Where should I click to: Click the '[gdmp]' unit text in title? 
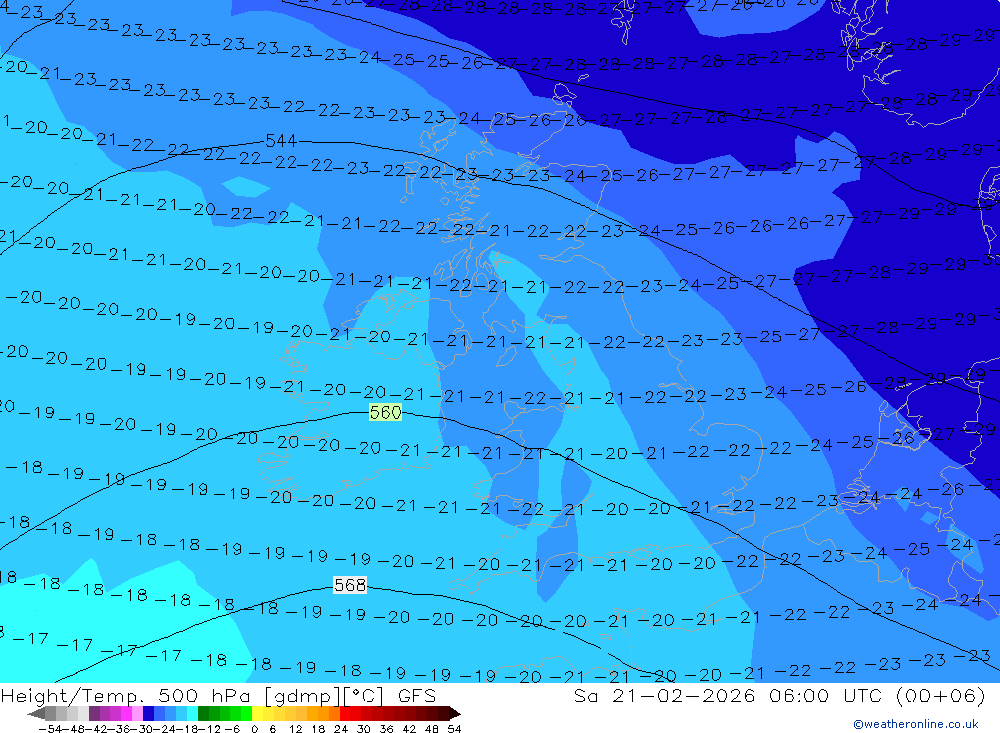(x=302, y=696)
